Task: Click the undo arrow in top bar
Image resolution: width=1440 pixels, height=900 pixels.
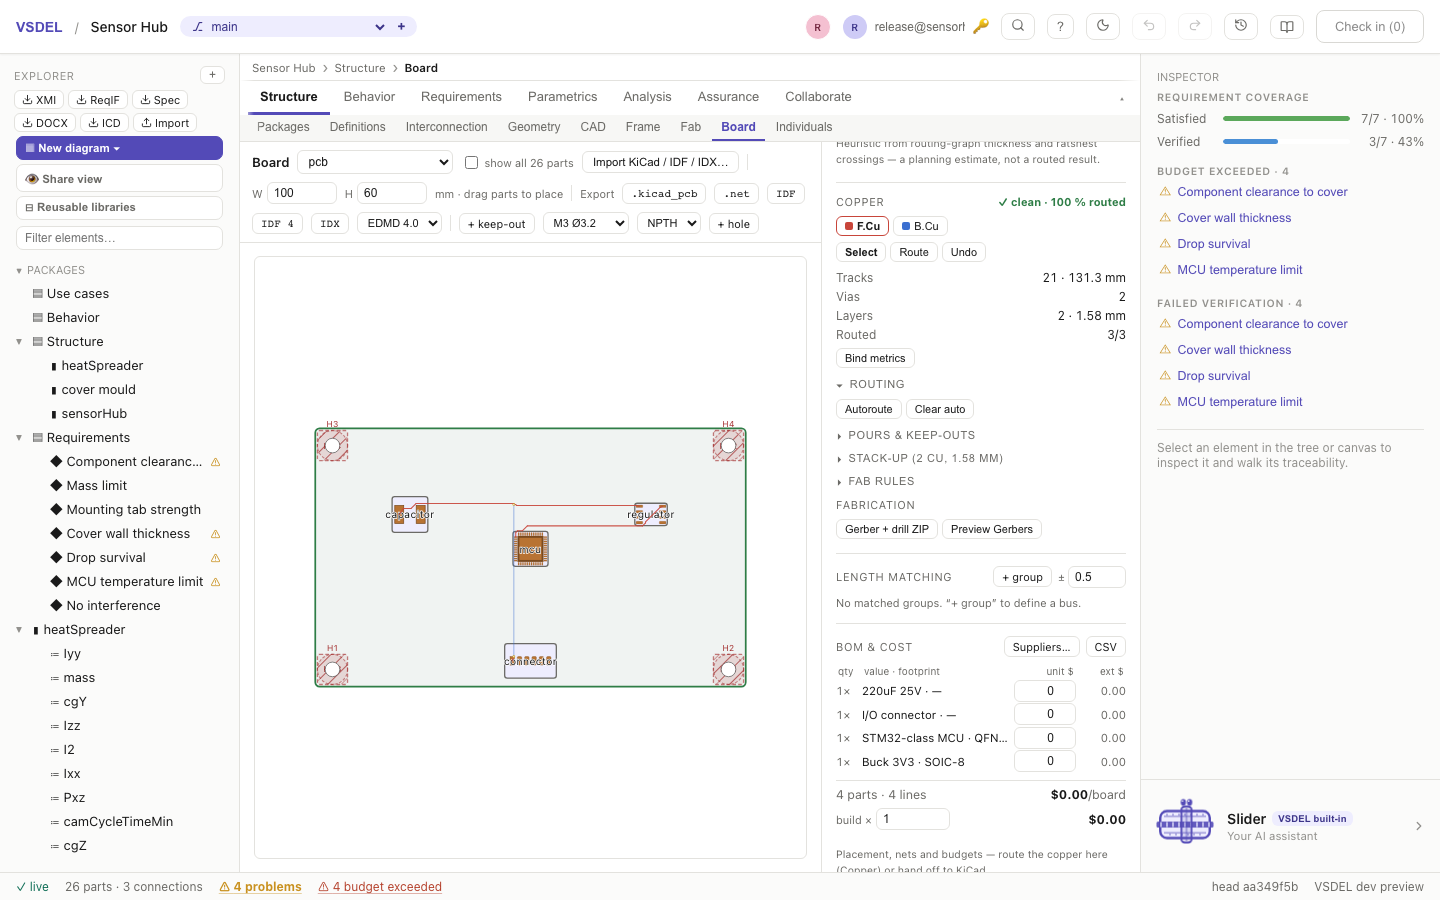Action: pos(1149,27)
